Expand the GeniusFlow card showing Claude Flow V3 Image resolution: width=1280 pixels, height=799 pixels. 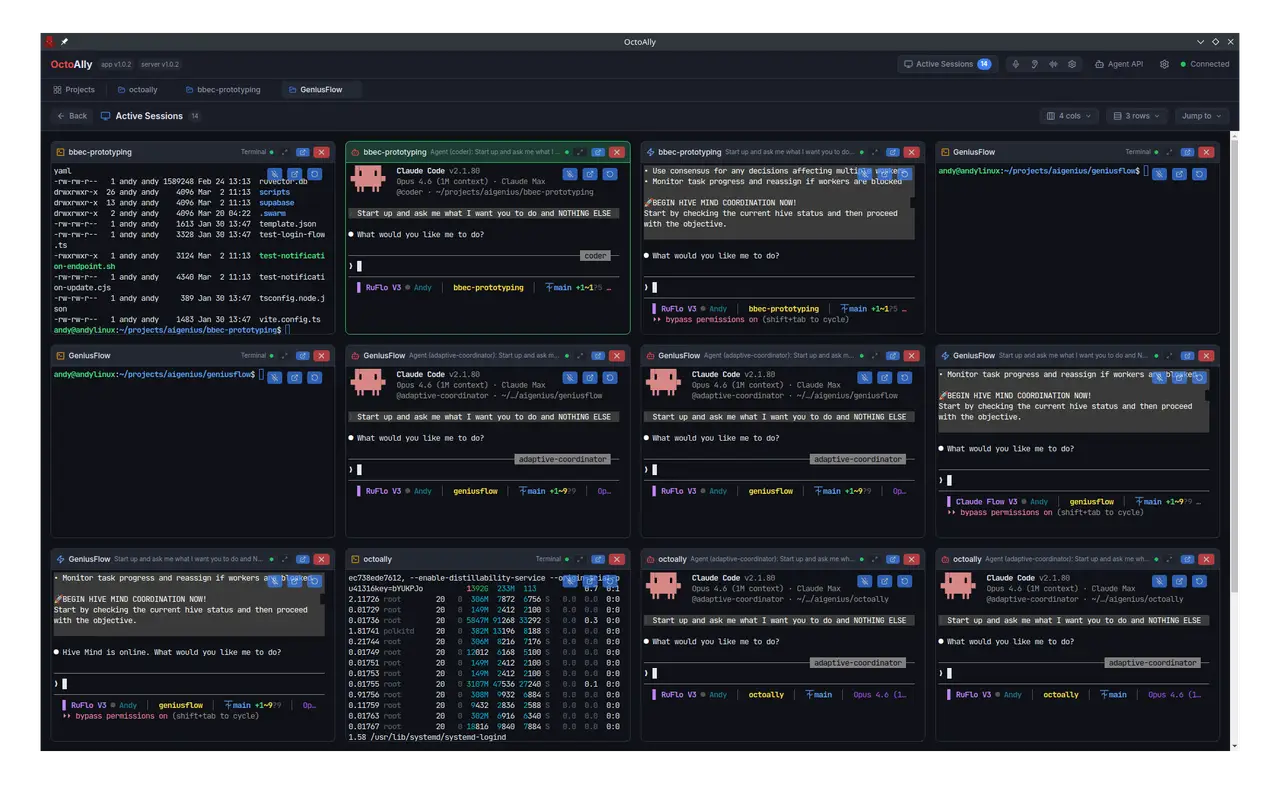coord(1169,355)
